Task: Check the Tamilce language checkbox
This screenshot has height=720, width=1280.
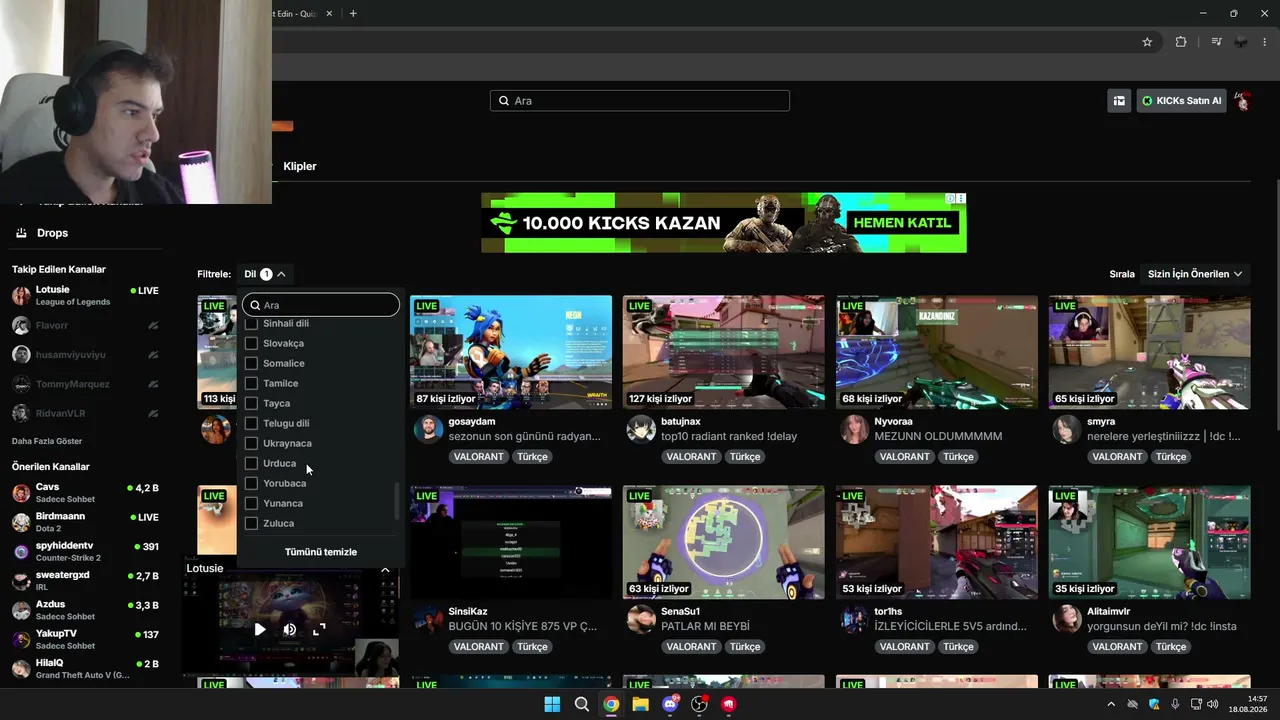Action: click(x=251, y=383)
